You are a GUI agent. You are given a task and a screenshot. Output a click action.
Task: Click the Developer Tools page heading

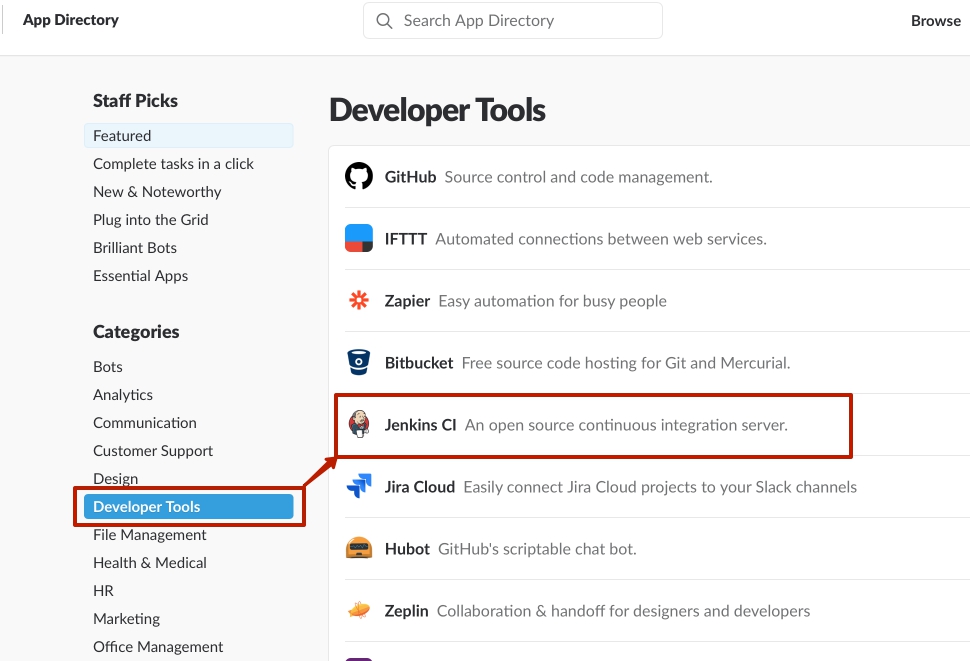pos(437,110)
